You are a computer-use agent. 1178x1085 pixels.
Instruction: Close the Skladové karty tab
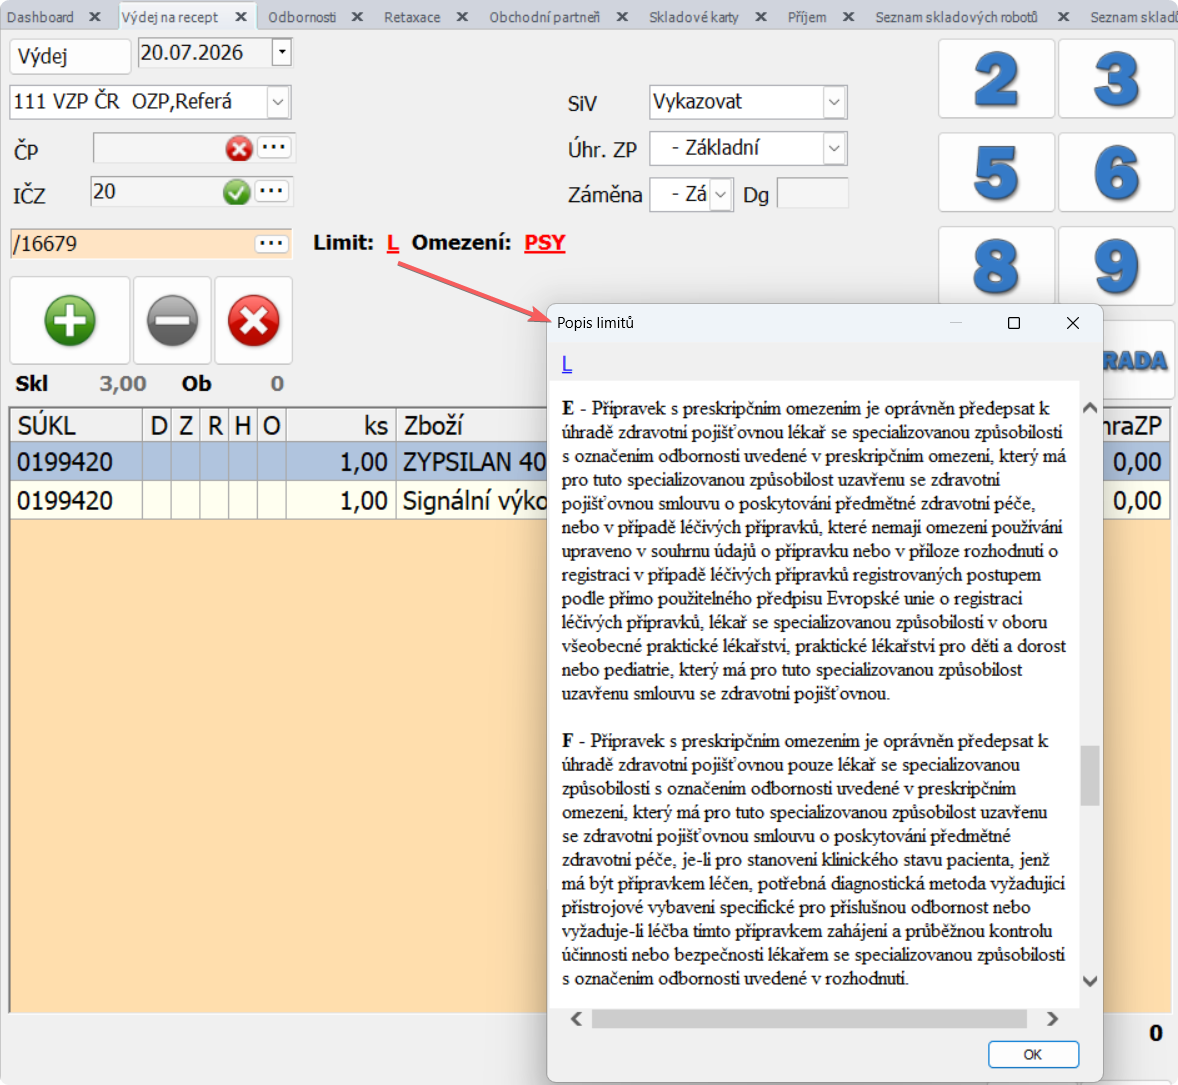point(761,17)
